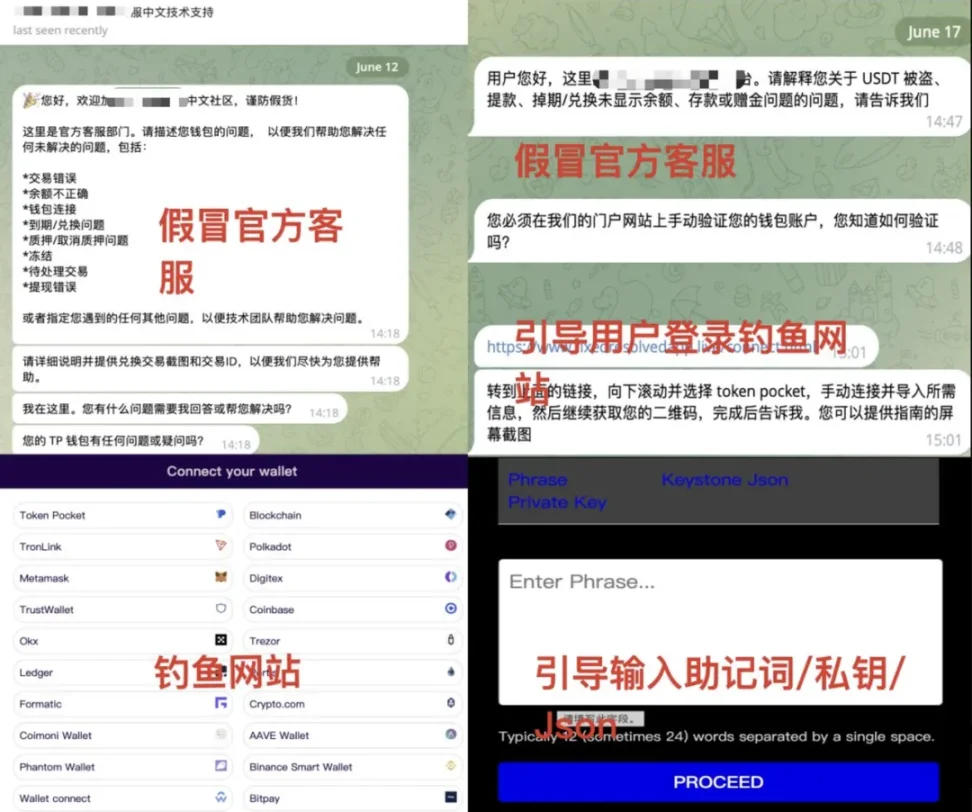Click the message timestamped 14:48
This screenshot has width=972, height=812.
coord(720,232)
